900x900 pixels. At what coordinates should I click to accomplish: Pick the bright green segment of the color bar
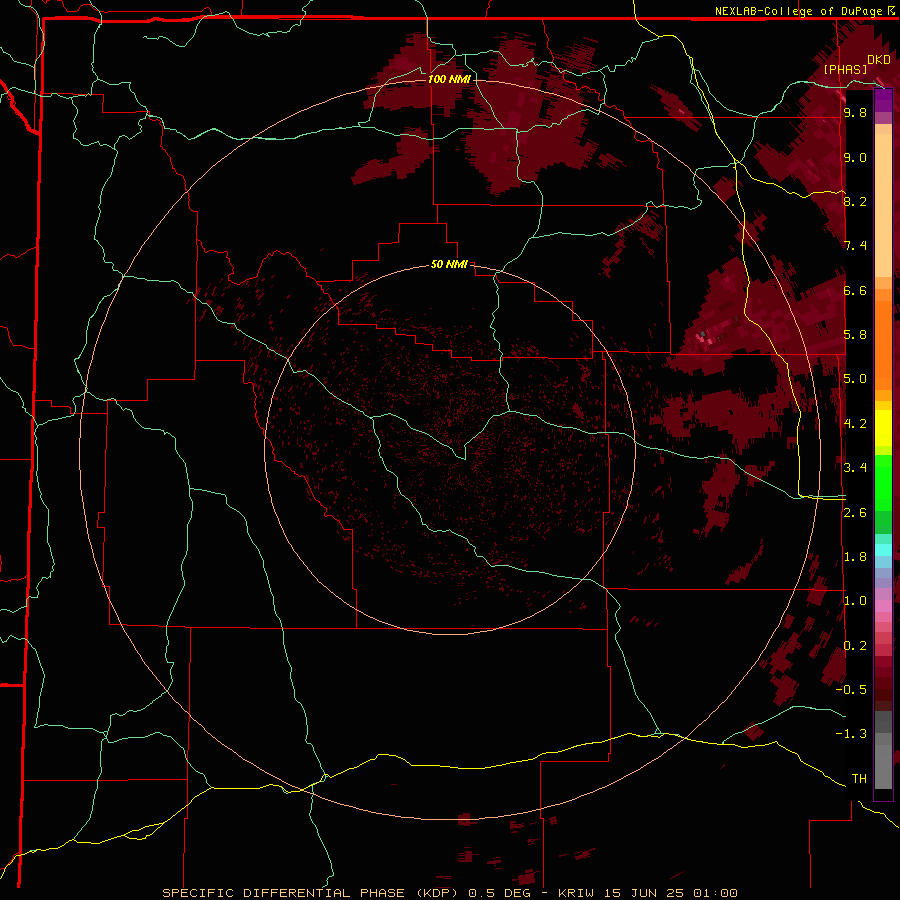click(x=883, y=483)
